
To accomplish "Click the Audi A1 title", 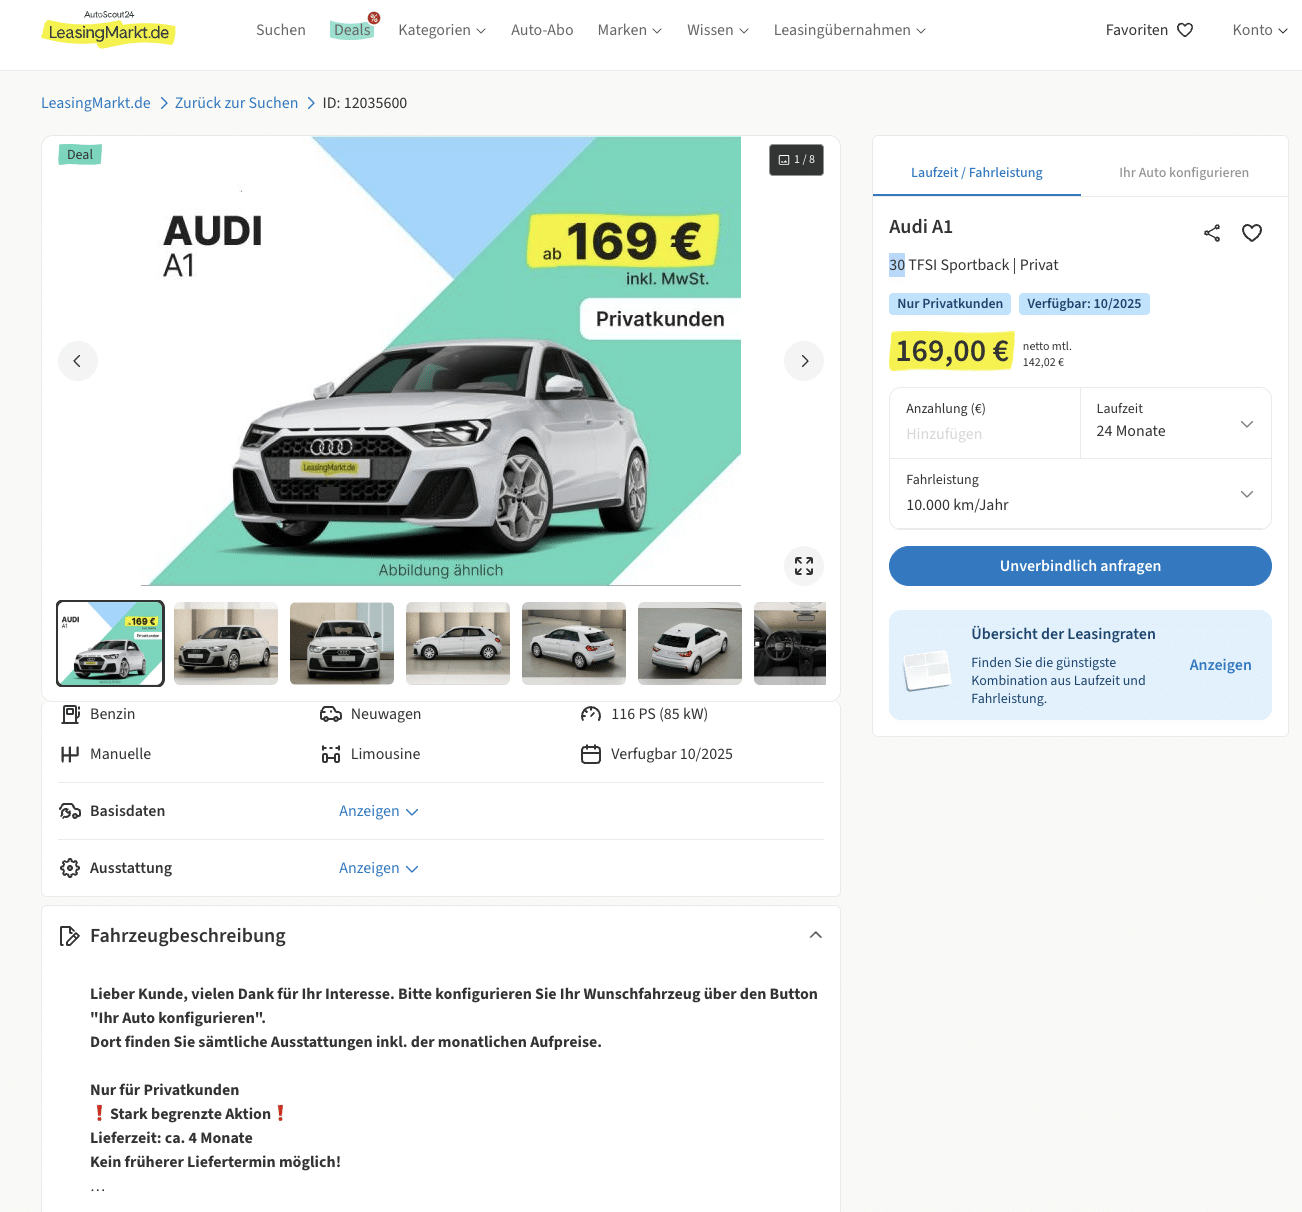I will click(x=921, y=227).
